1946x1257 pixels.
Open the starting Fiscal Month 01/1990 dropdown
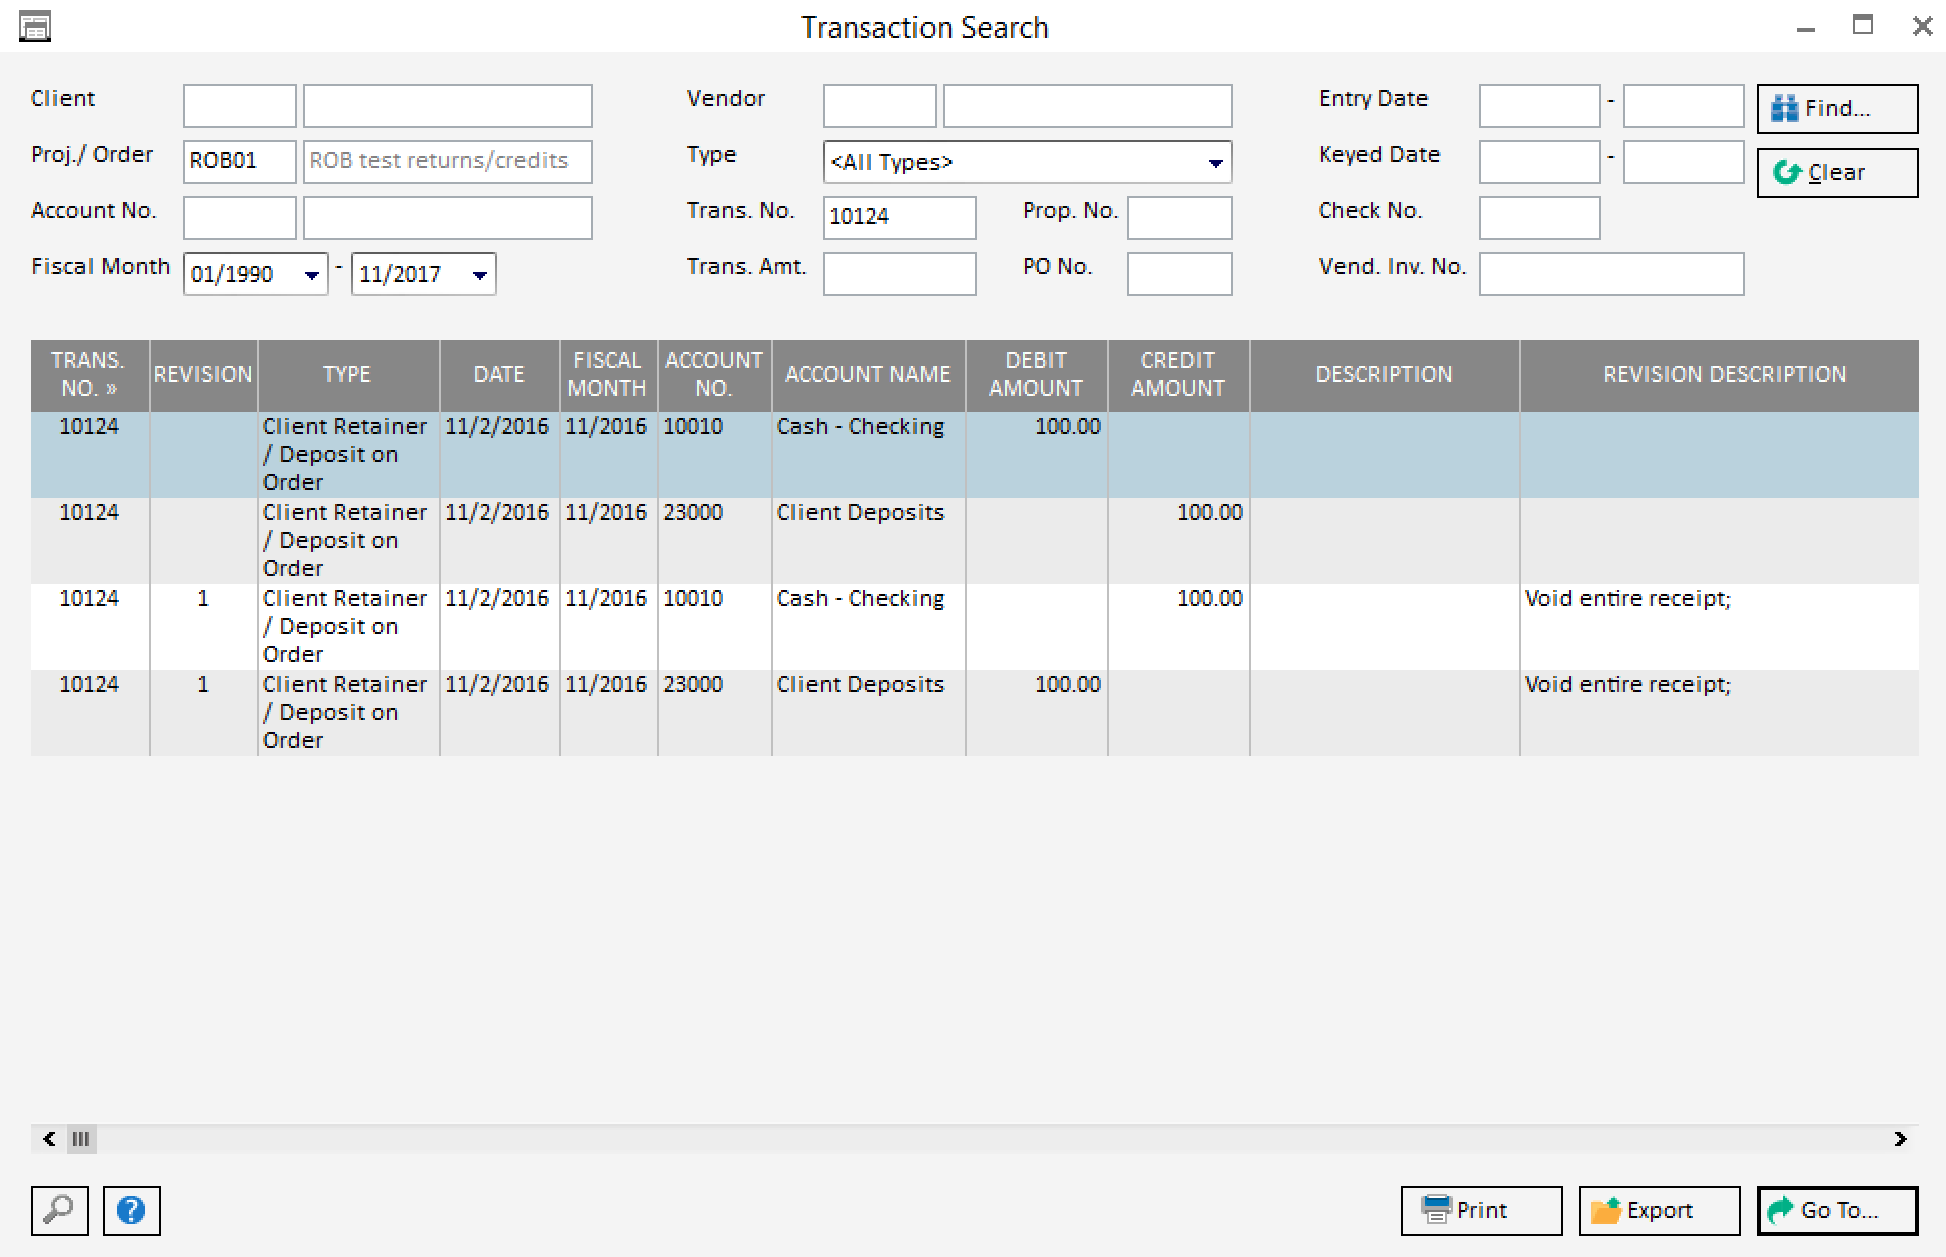(x=313, y=273)
